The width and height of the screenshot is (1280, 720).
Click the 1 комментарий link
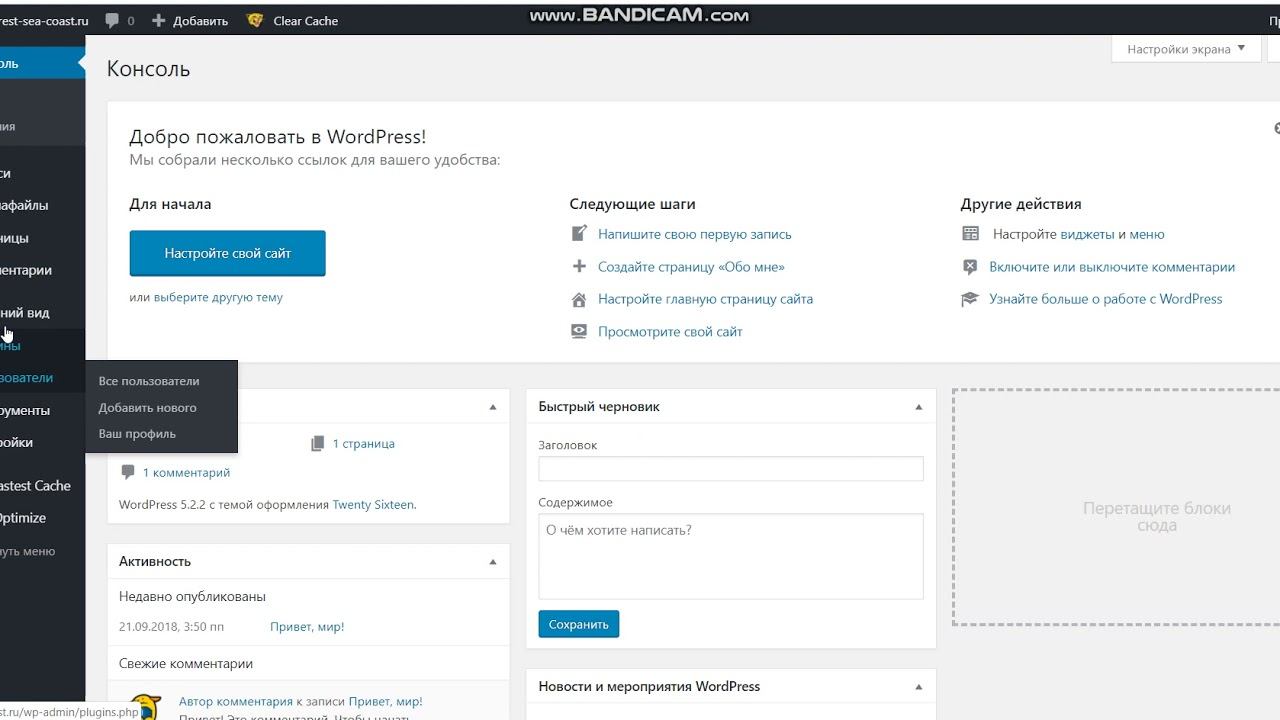[x=187, y=472]
